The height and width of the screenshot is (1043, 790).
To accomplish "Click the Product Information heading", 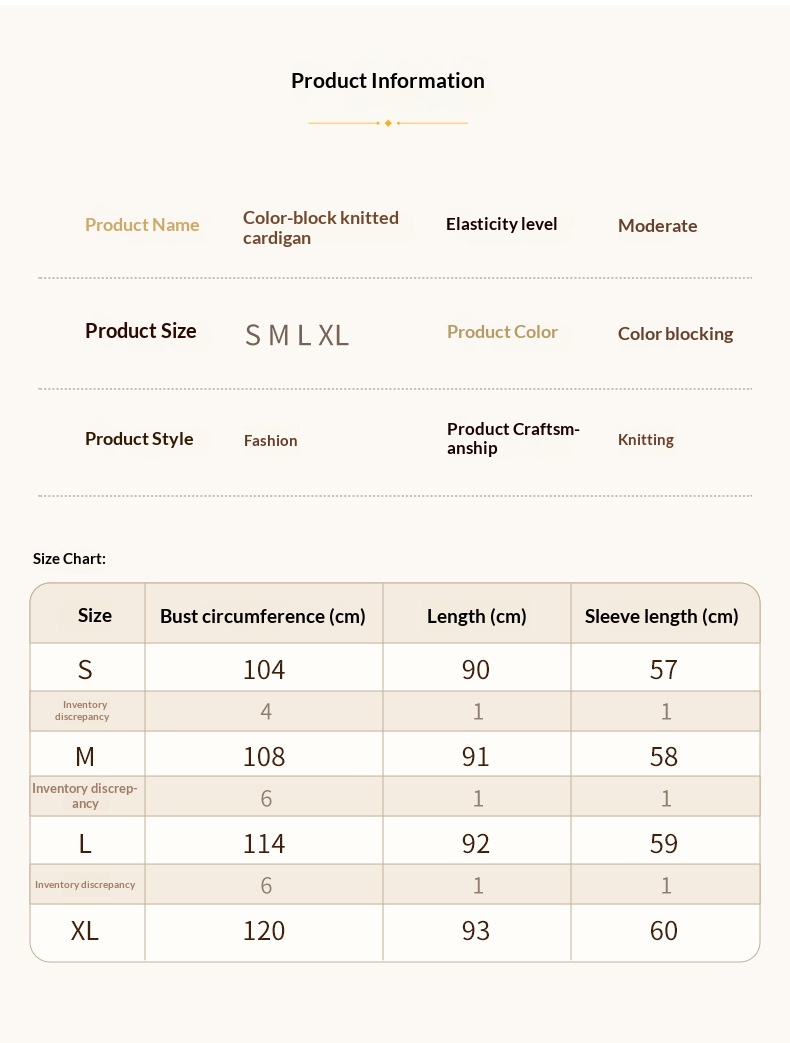I will pyautogui.click(x=388, y=80).
